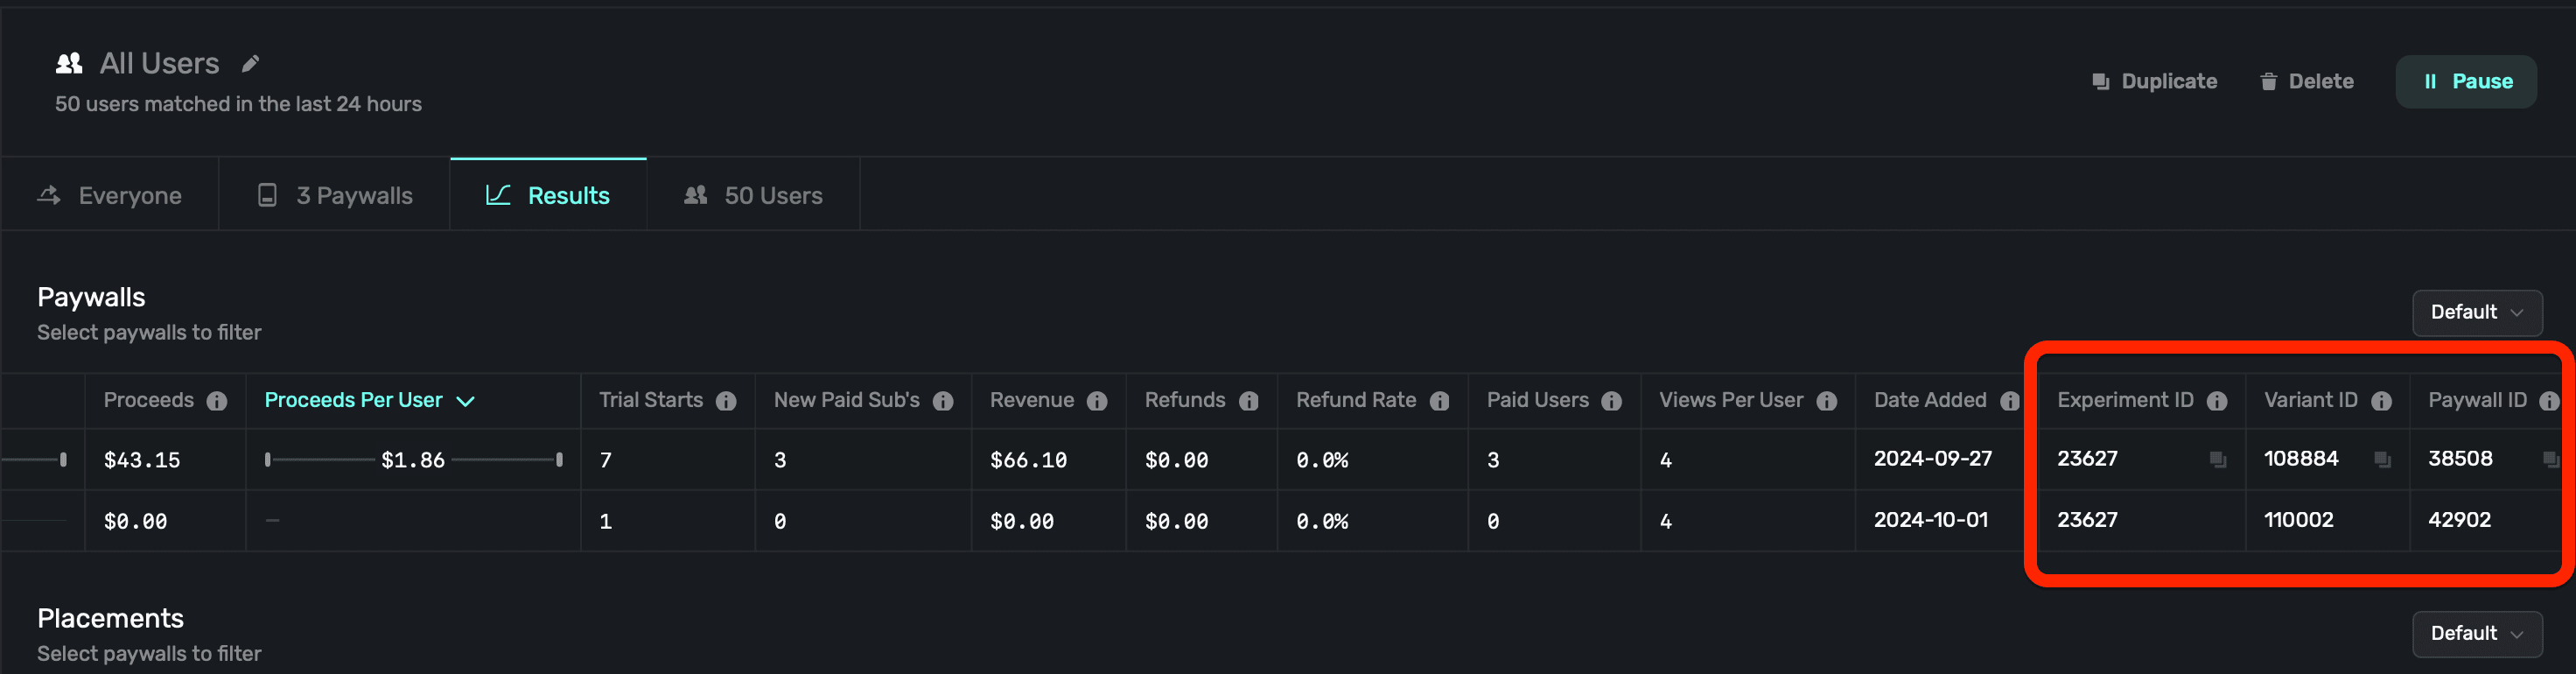Click the Paid Users info icon

pos(1611,401)
